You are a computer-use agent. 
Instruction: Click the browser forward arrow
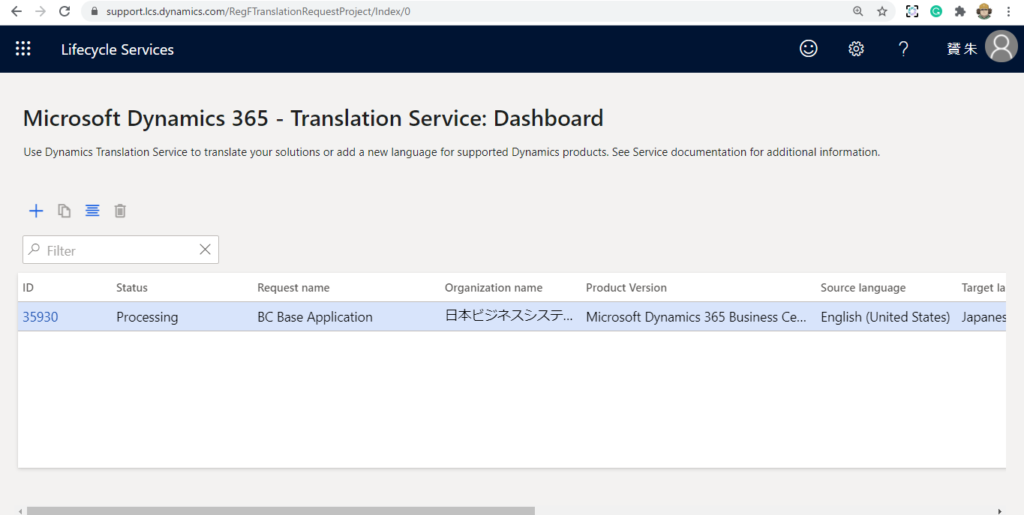tap(40, 11)
